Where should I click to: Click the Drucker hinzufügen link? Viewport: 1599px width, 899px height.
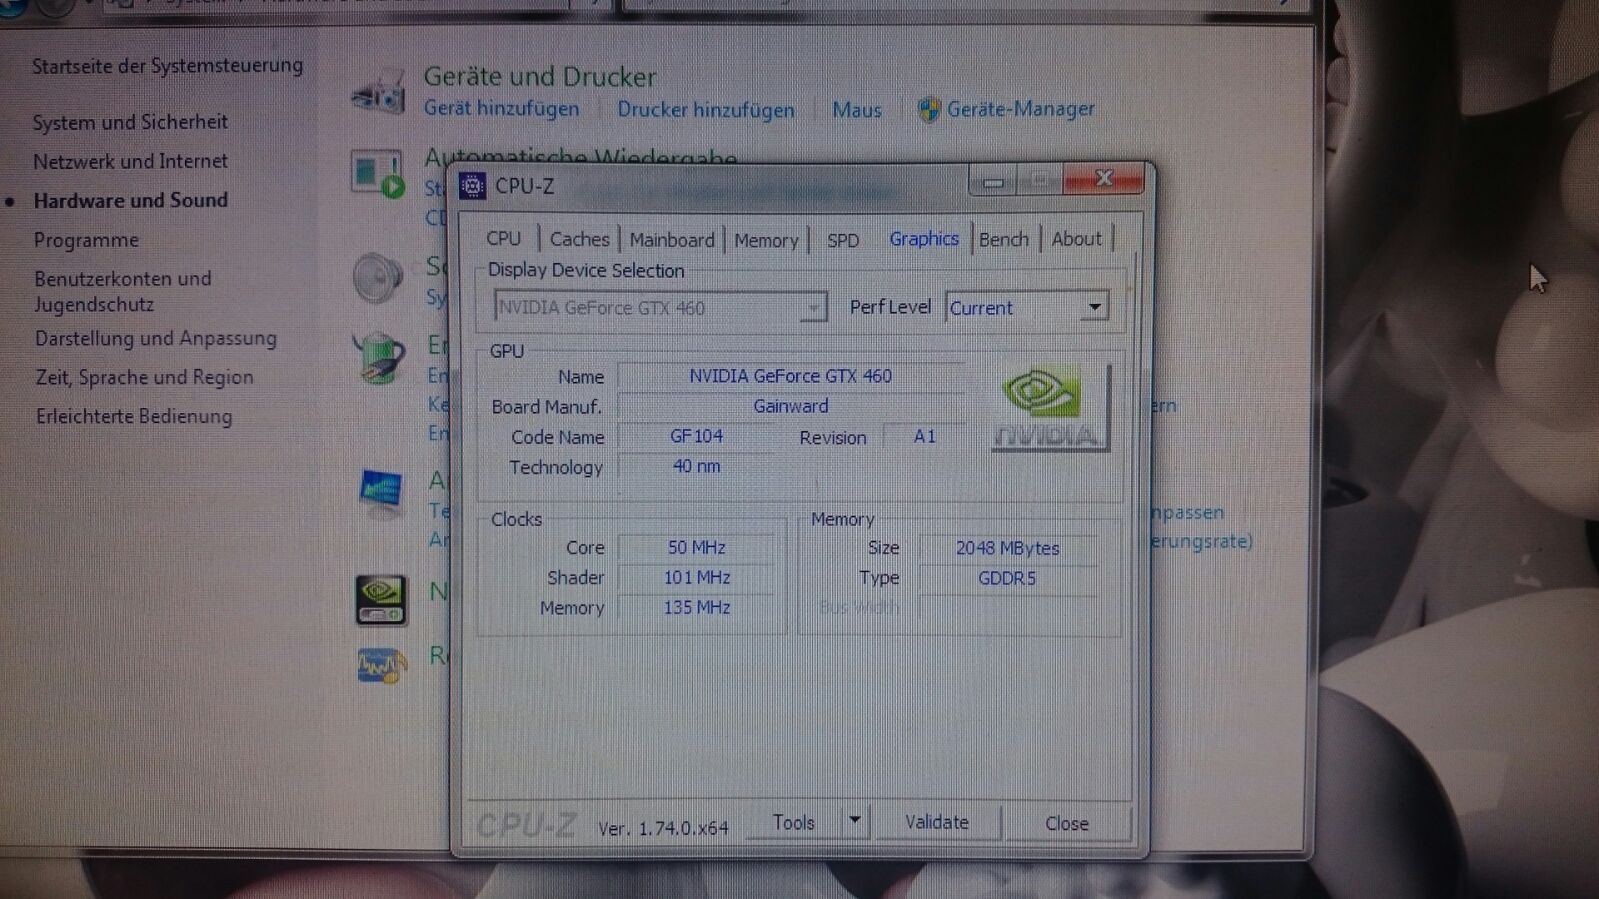coord(706,109)
